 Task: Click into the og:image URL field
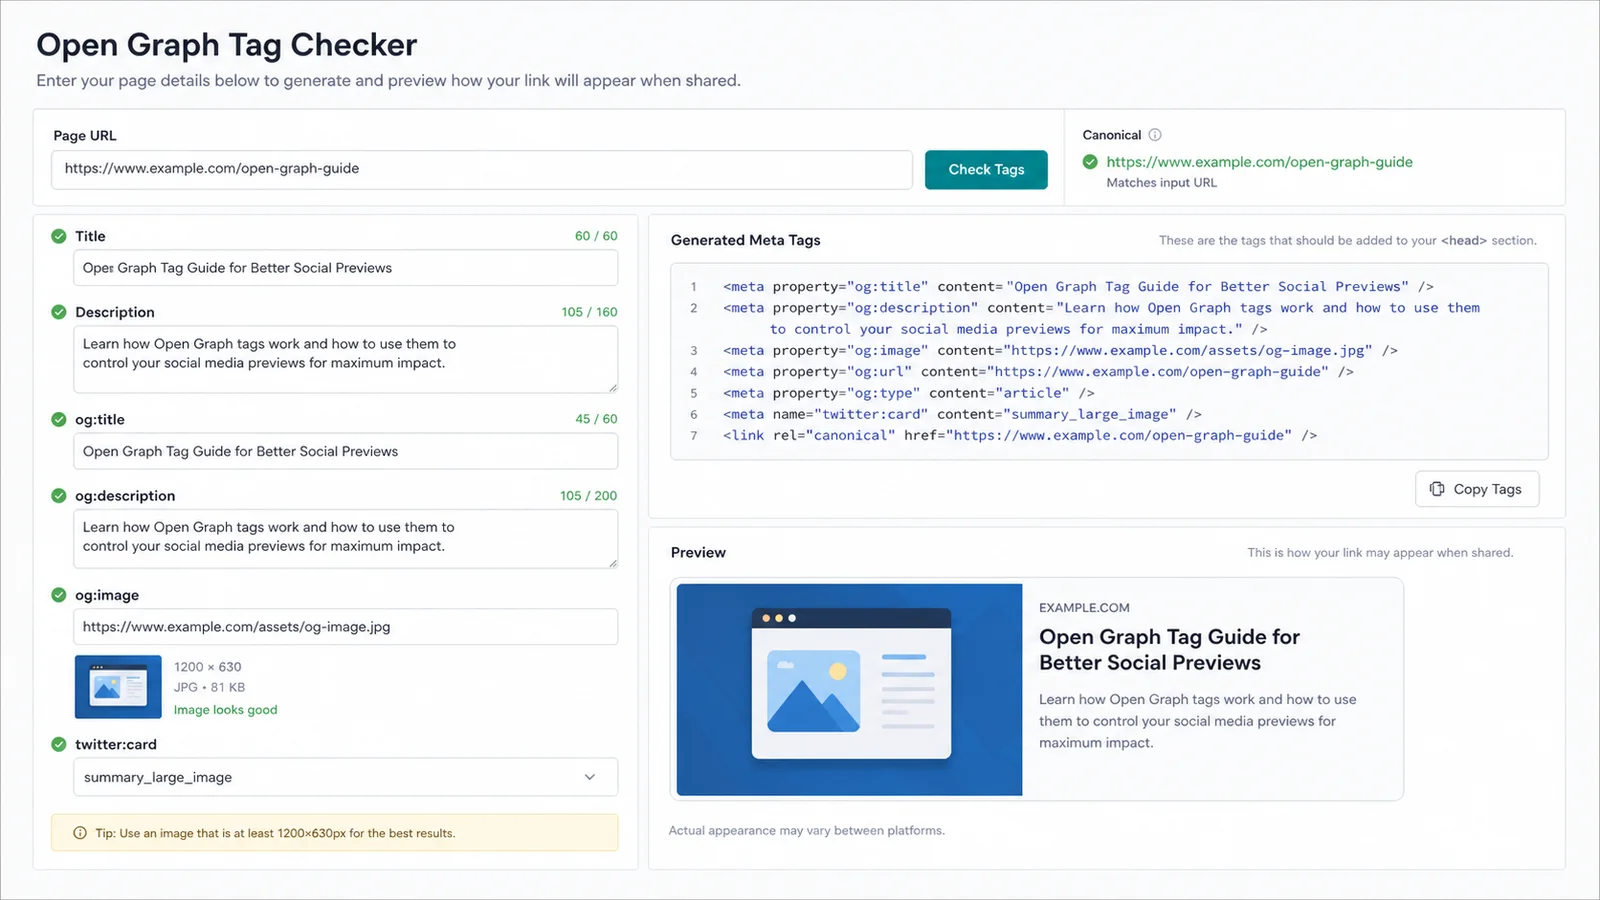tap(345, 627)
